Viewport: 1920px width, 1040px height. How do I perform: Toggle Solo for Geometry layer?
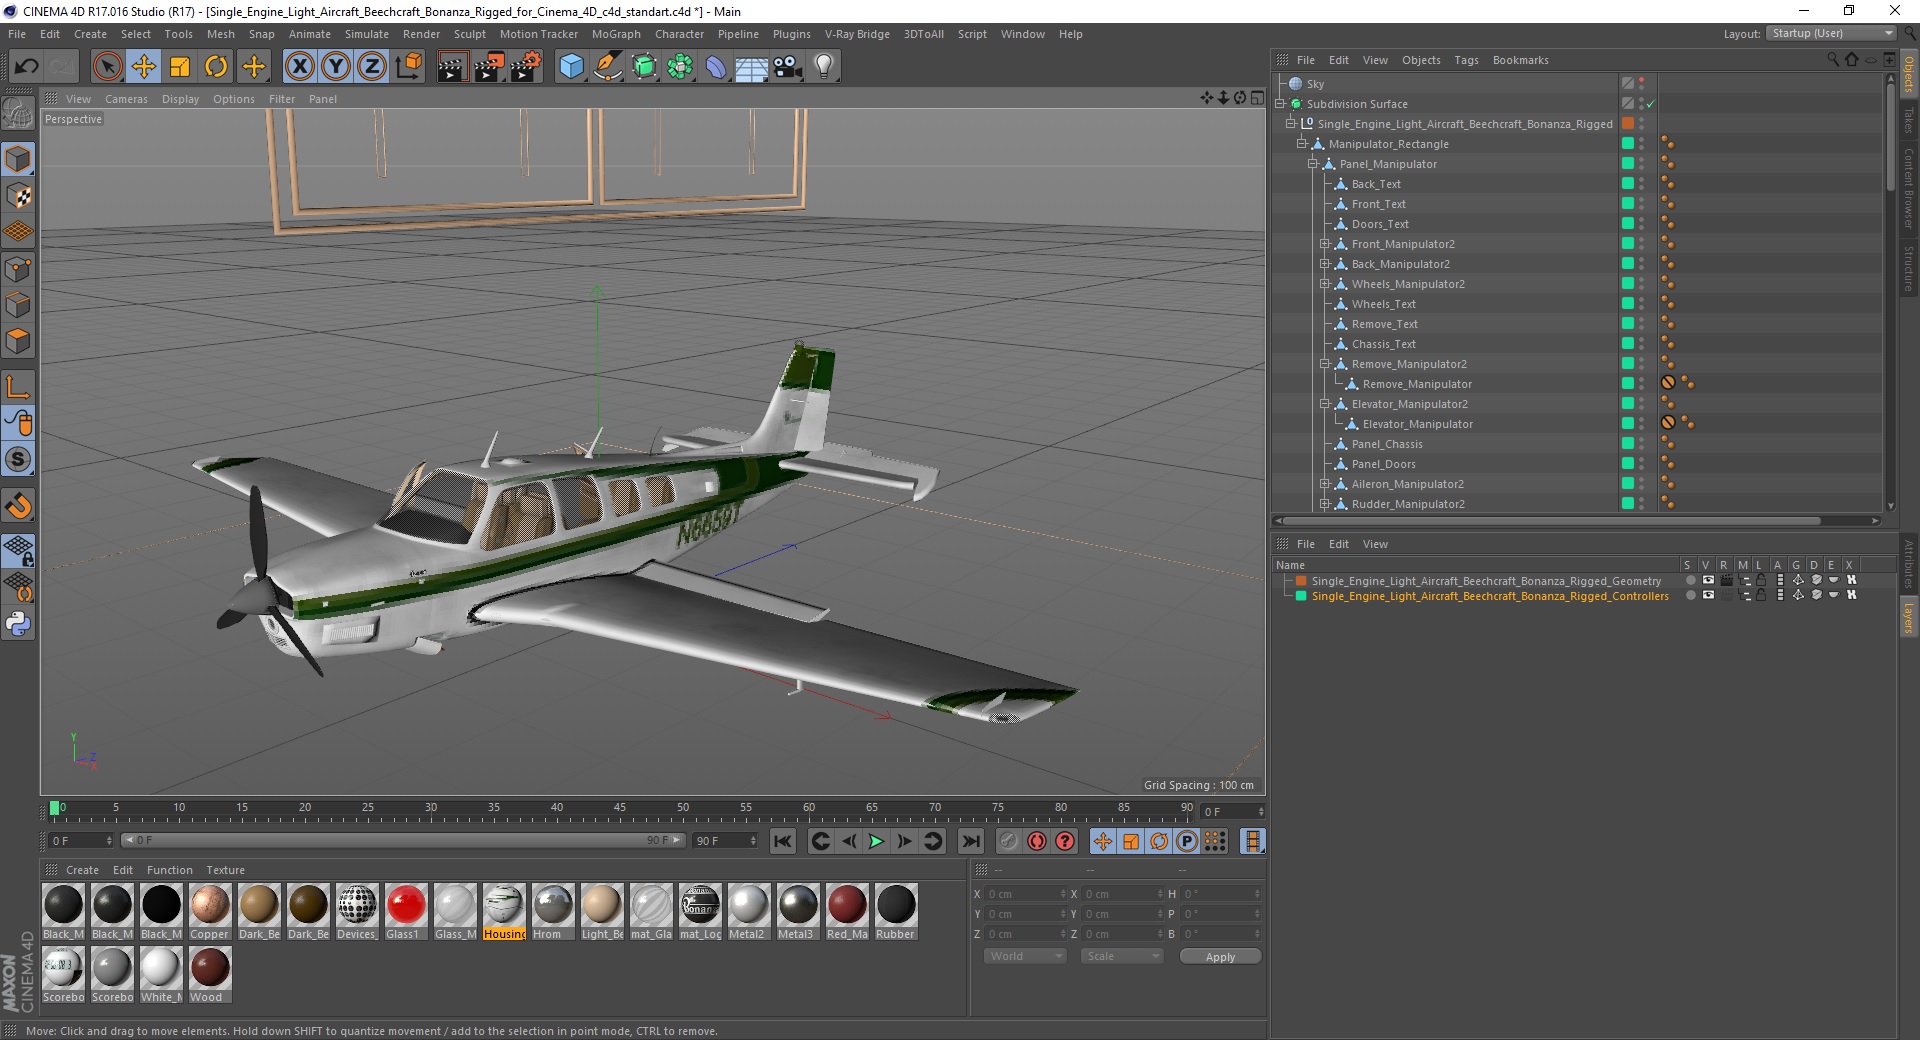1690,580
